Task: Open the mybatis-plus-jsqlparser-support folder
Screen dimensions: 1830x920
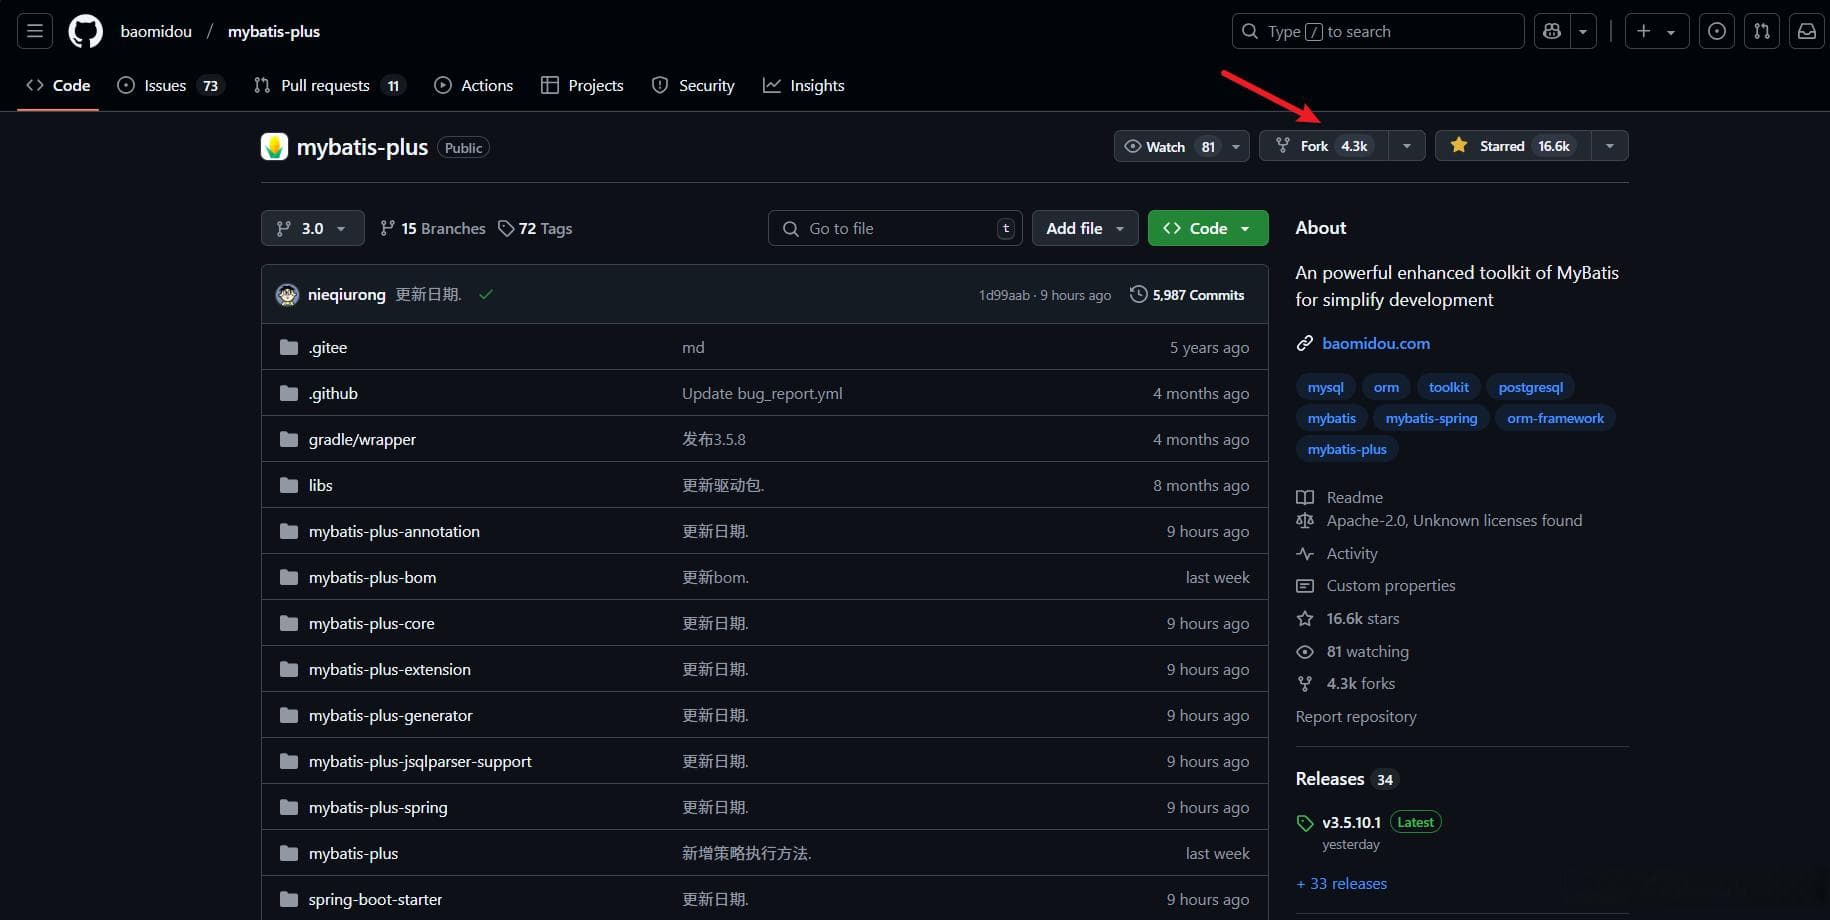Action: click(x=420, y=761)
